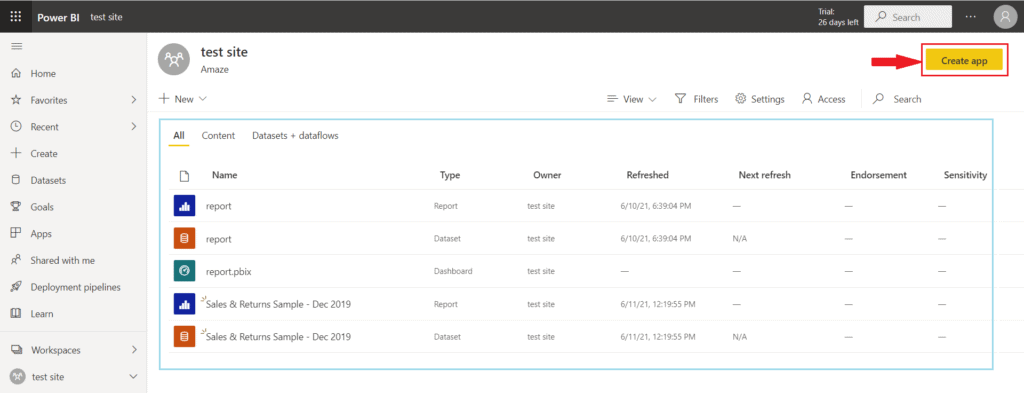Click the workspace content Search field
This screenshot has width=1024, height=393.
[898, 99]
